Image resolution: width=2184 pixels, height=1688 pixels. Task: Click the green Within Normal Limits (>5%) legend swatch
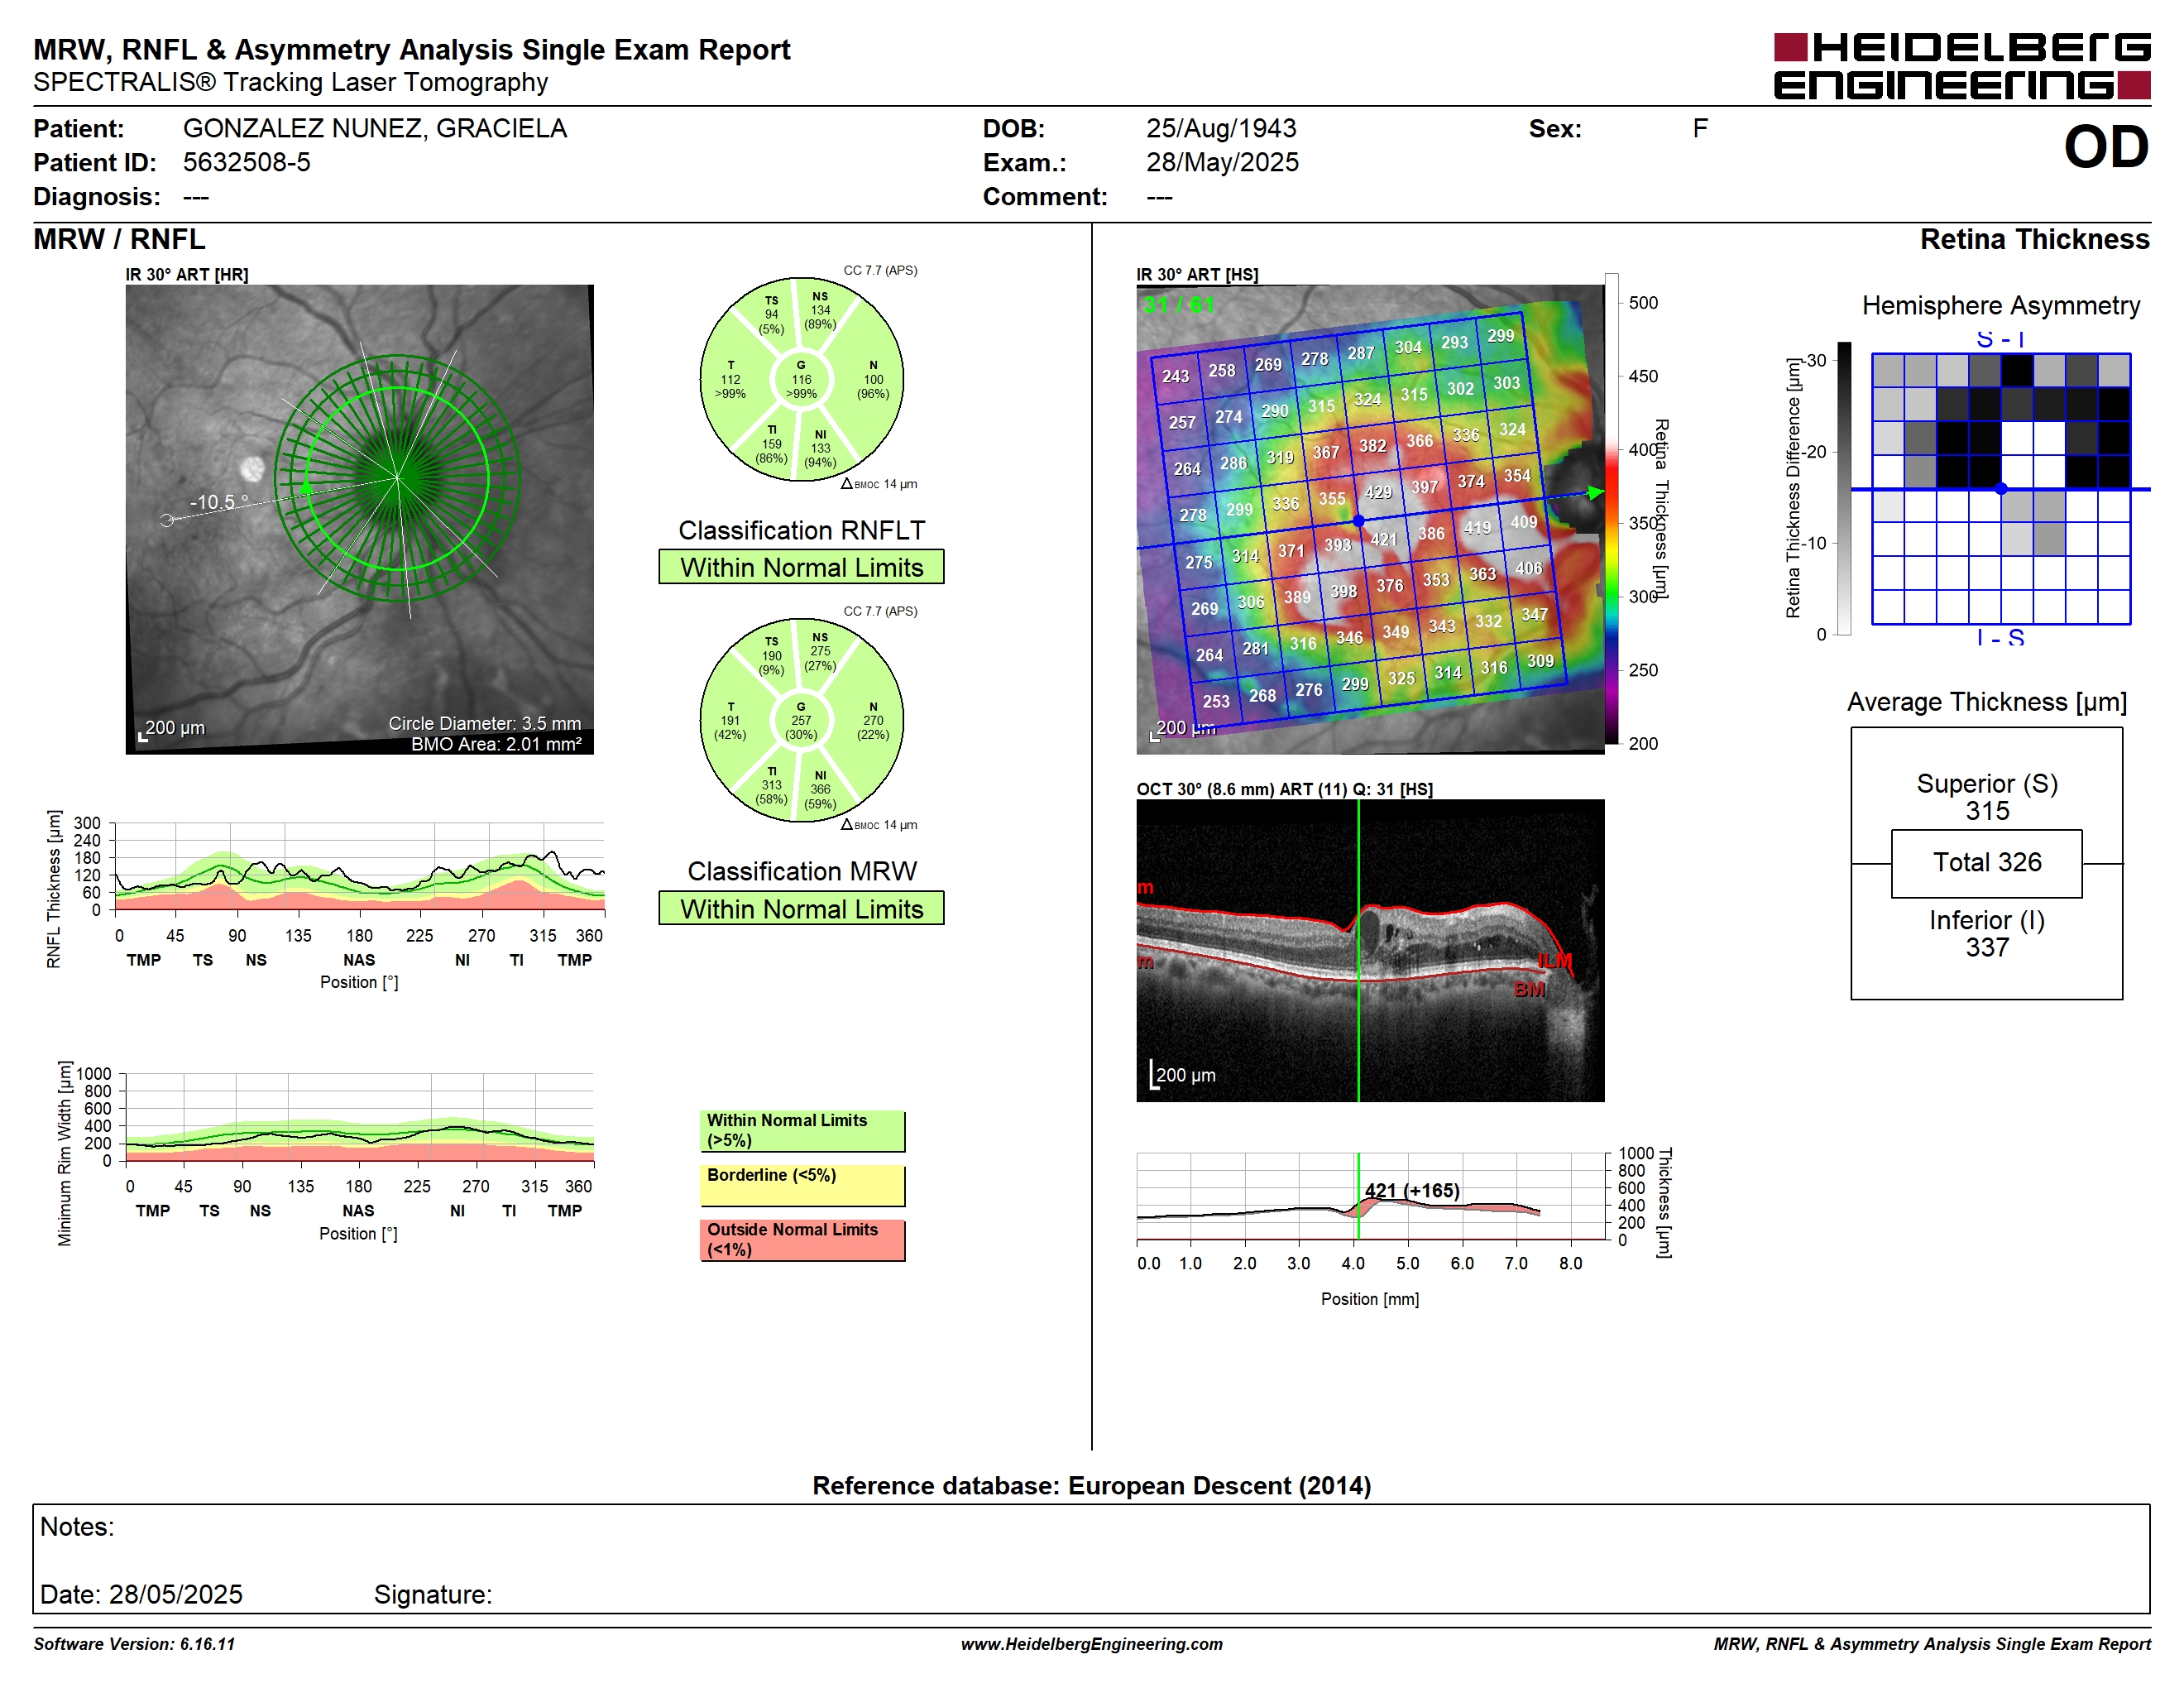[802, 1131]
